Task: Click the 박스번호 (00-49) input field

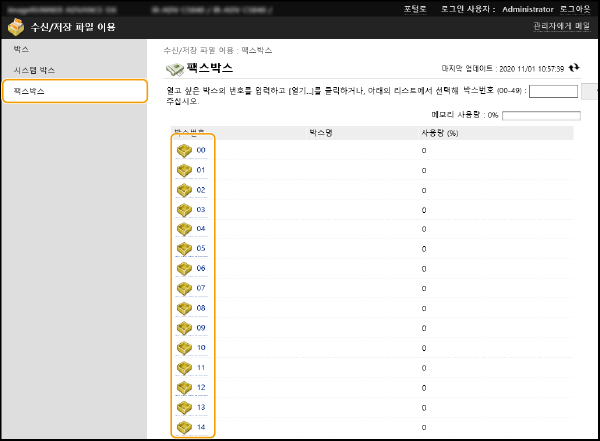Action: click(x=553, y=91)
